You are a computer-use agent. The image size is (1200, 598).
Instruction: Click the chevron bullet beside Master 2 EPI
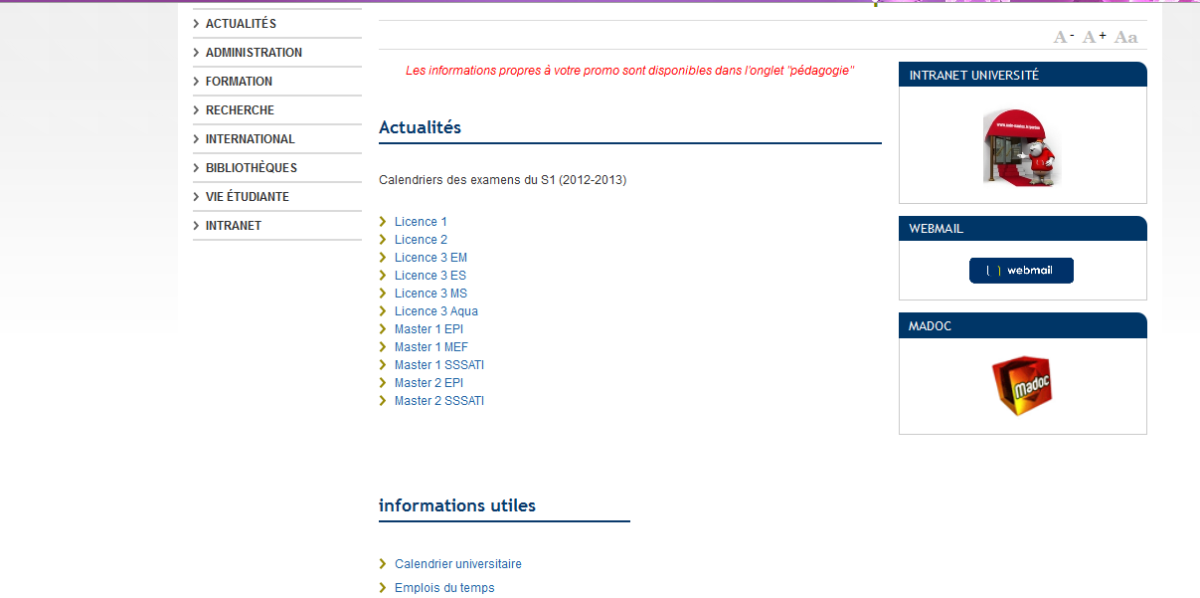[383, 384]
